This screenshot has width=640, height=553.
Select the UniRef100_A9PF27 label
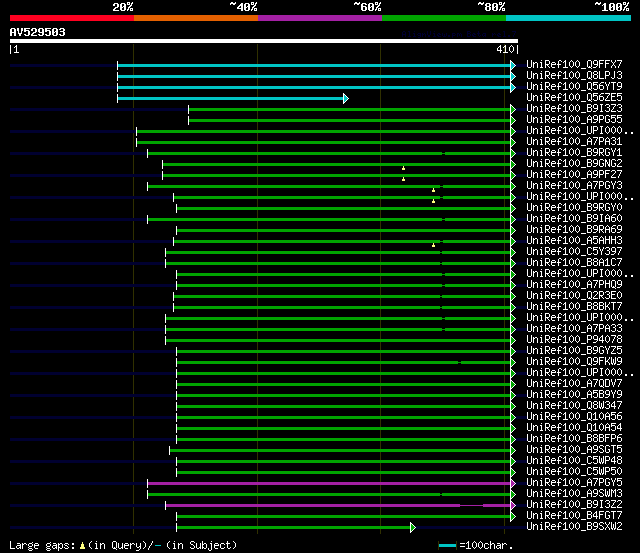(574, 174)
